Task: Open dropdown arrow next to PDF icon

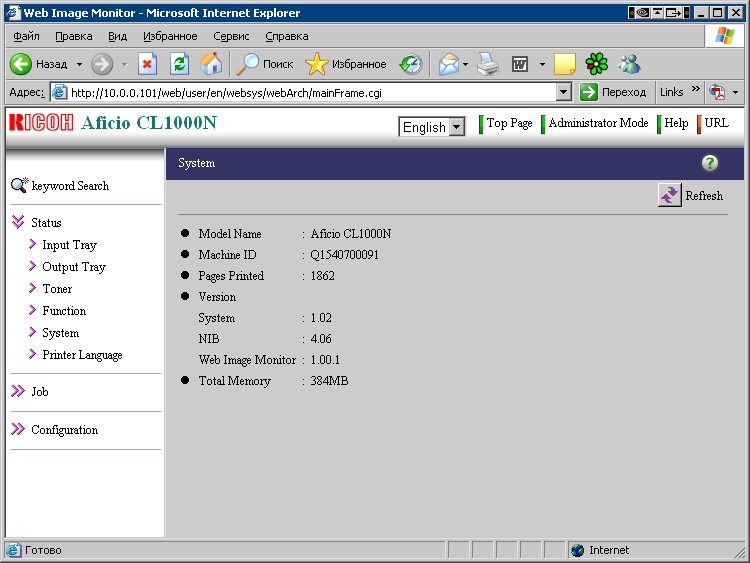Action: click(735, 92)
